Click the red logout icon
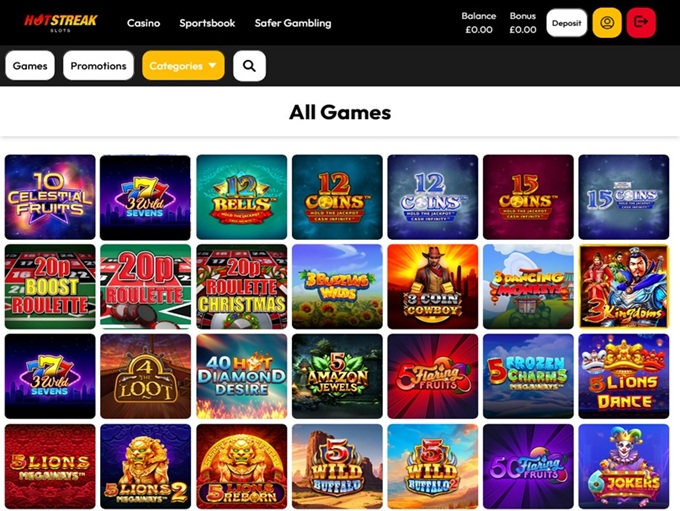Screen dimensions: 680x511 (641, 23)
